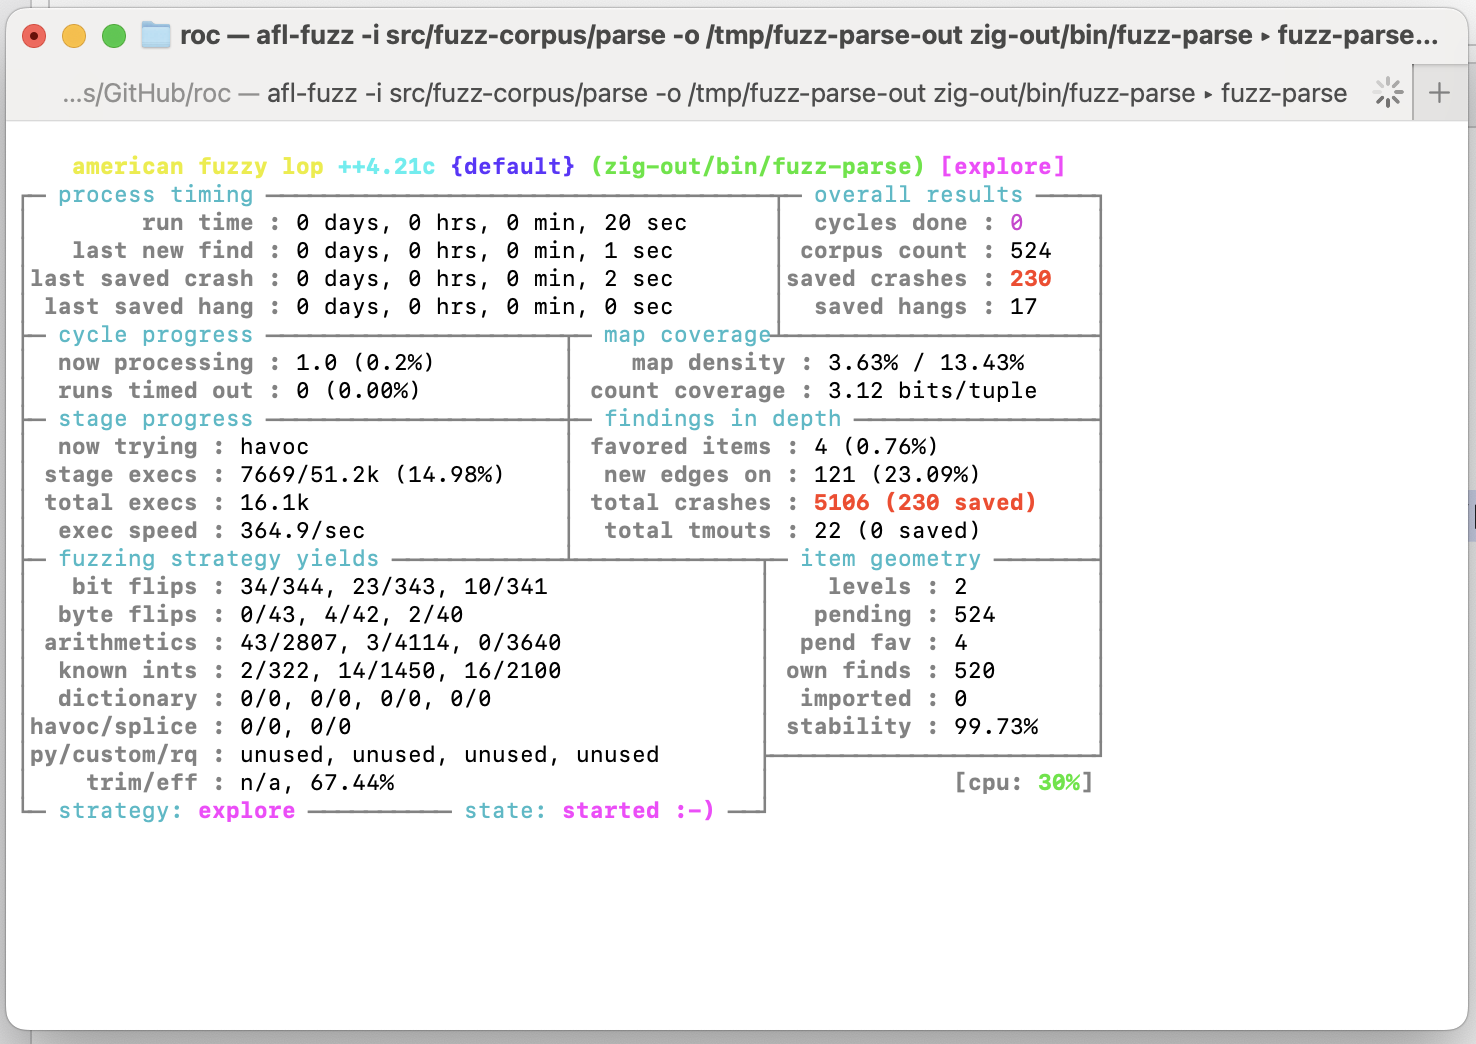This screenshot has width=1476, height=1044.
Task: Open a new terminal tab with plus button
Action: 1439,93
